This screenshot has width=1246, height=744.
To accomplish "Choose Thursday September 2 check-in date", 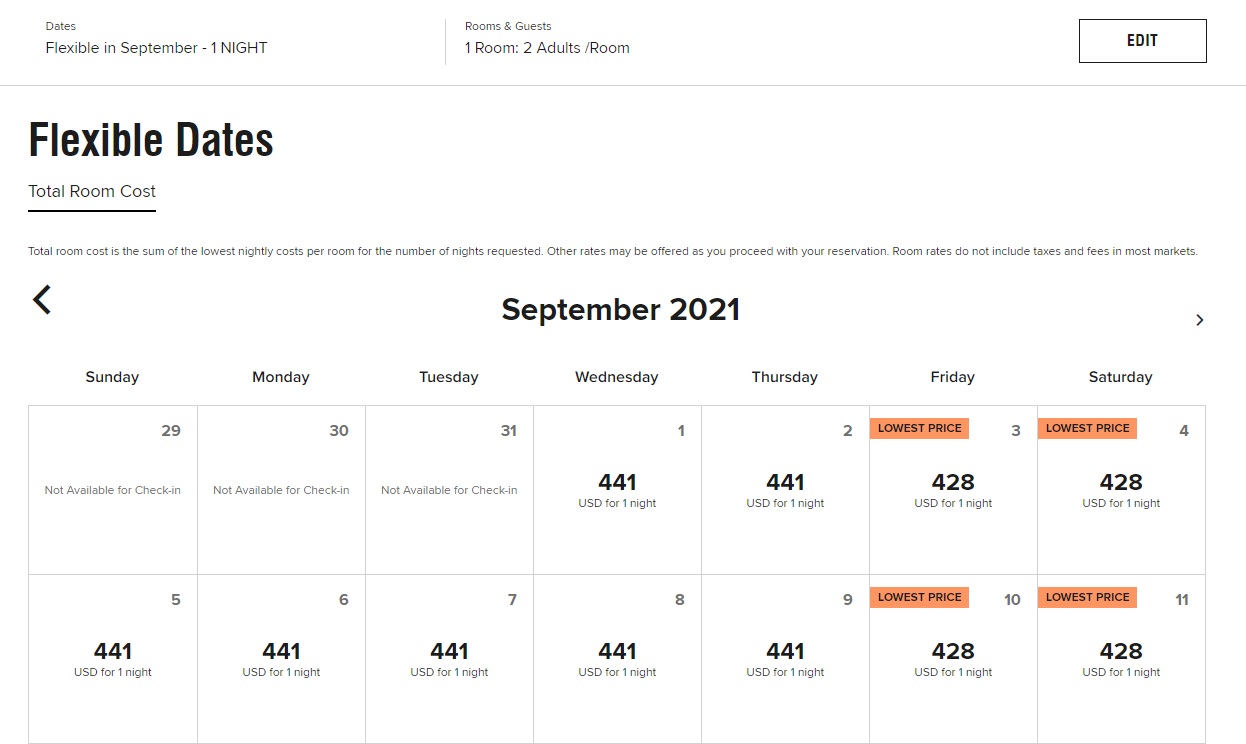I will pos(785,490).
